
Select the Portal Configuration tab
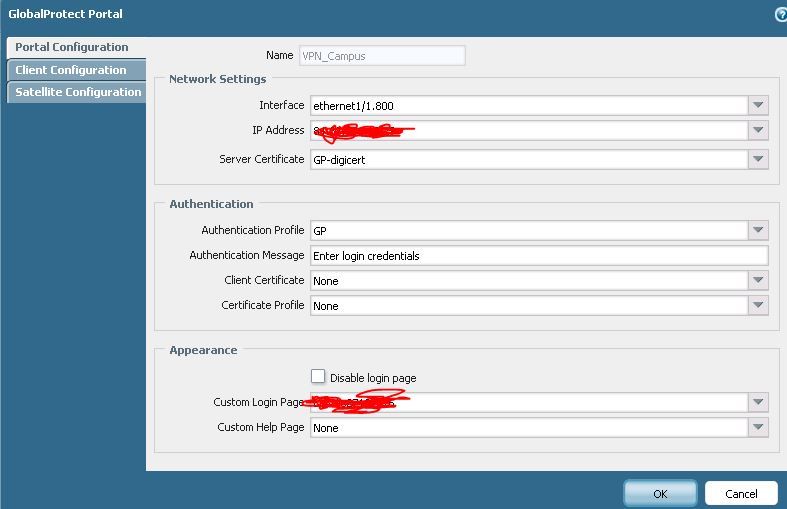[72, 47]
